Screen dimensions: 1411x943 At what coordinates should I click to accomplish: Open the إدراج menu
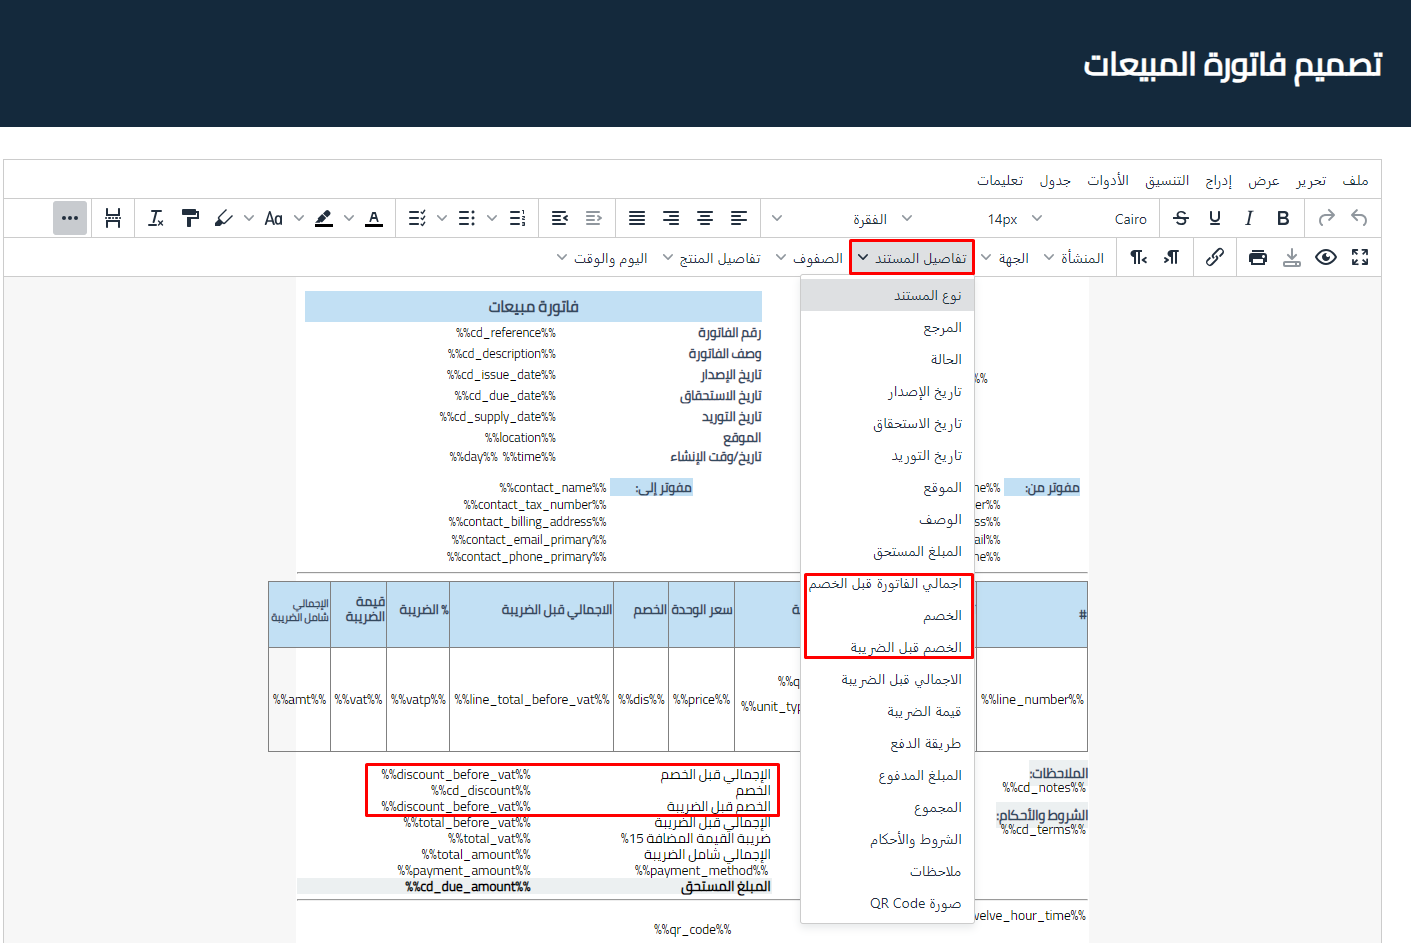coord(1218,180)
